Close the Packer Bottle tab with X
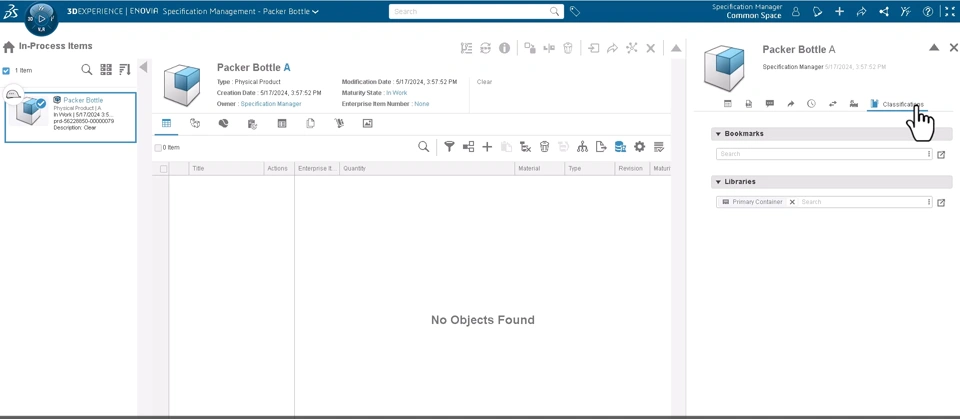The height and width of the screenshot is (419, 960). pyautogui.click(x=651, y=48)
